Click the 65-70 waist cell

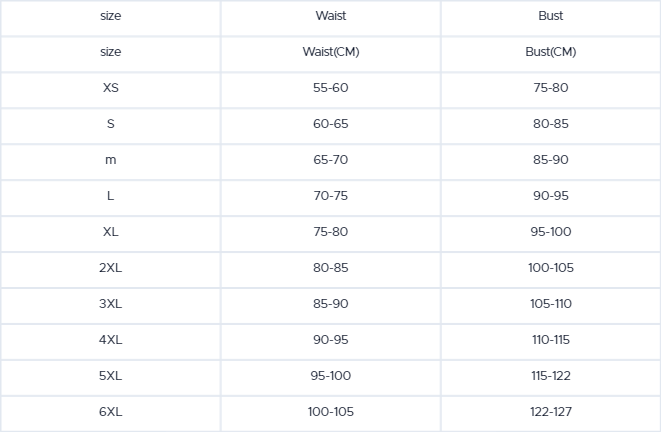pyautogui.click(x=330, y=160)
